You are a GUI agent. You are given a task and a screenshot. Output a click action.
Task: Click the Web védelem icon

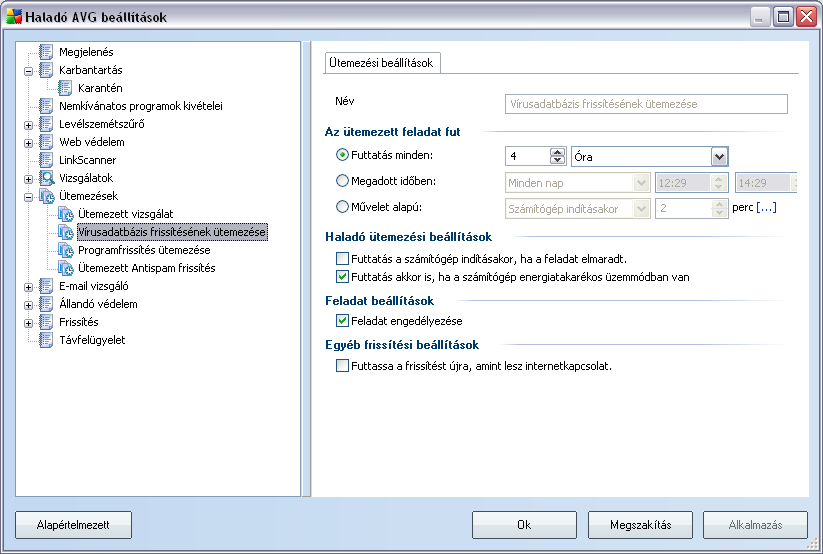tap(46, 142)
